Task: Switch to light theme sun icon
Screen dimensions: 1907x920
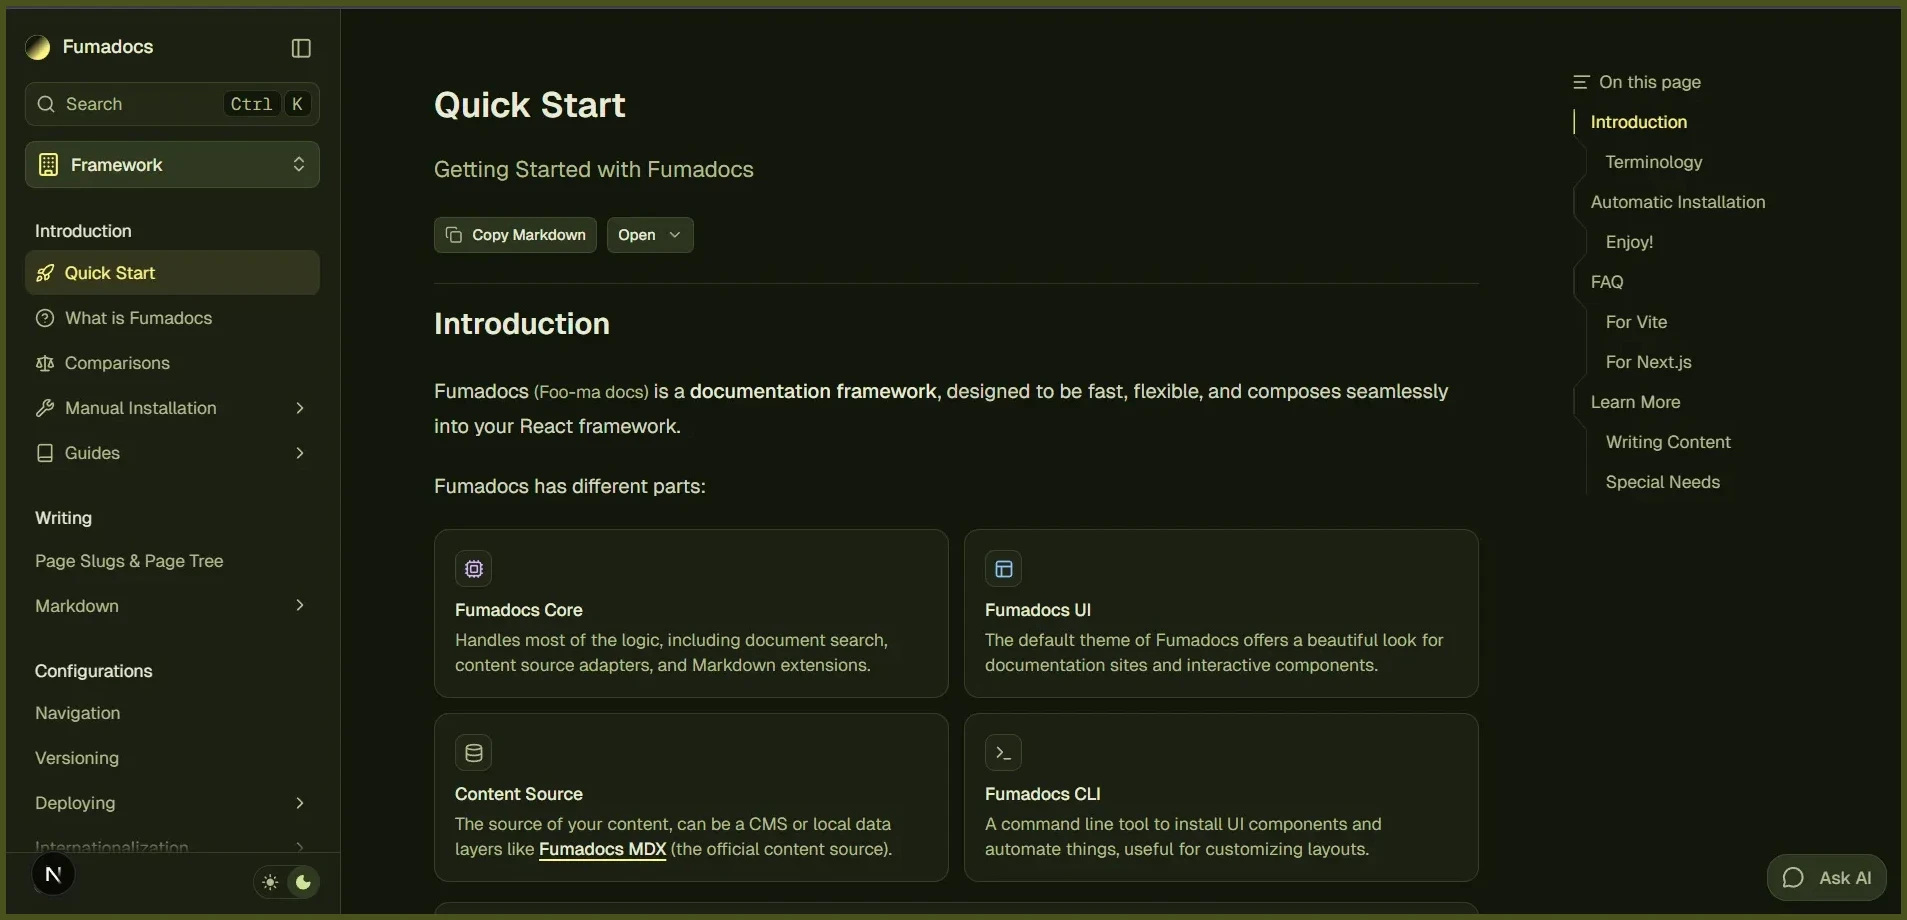Action: click(270, 882)
